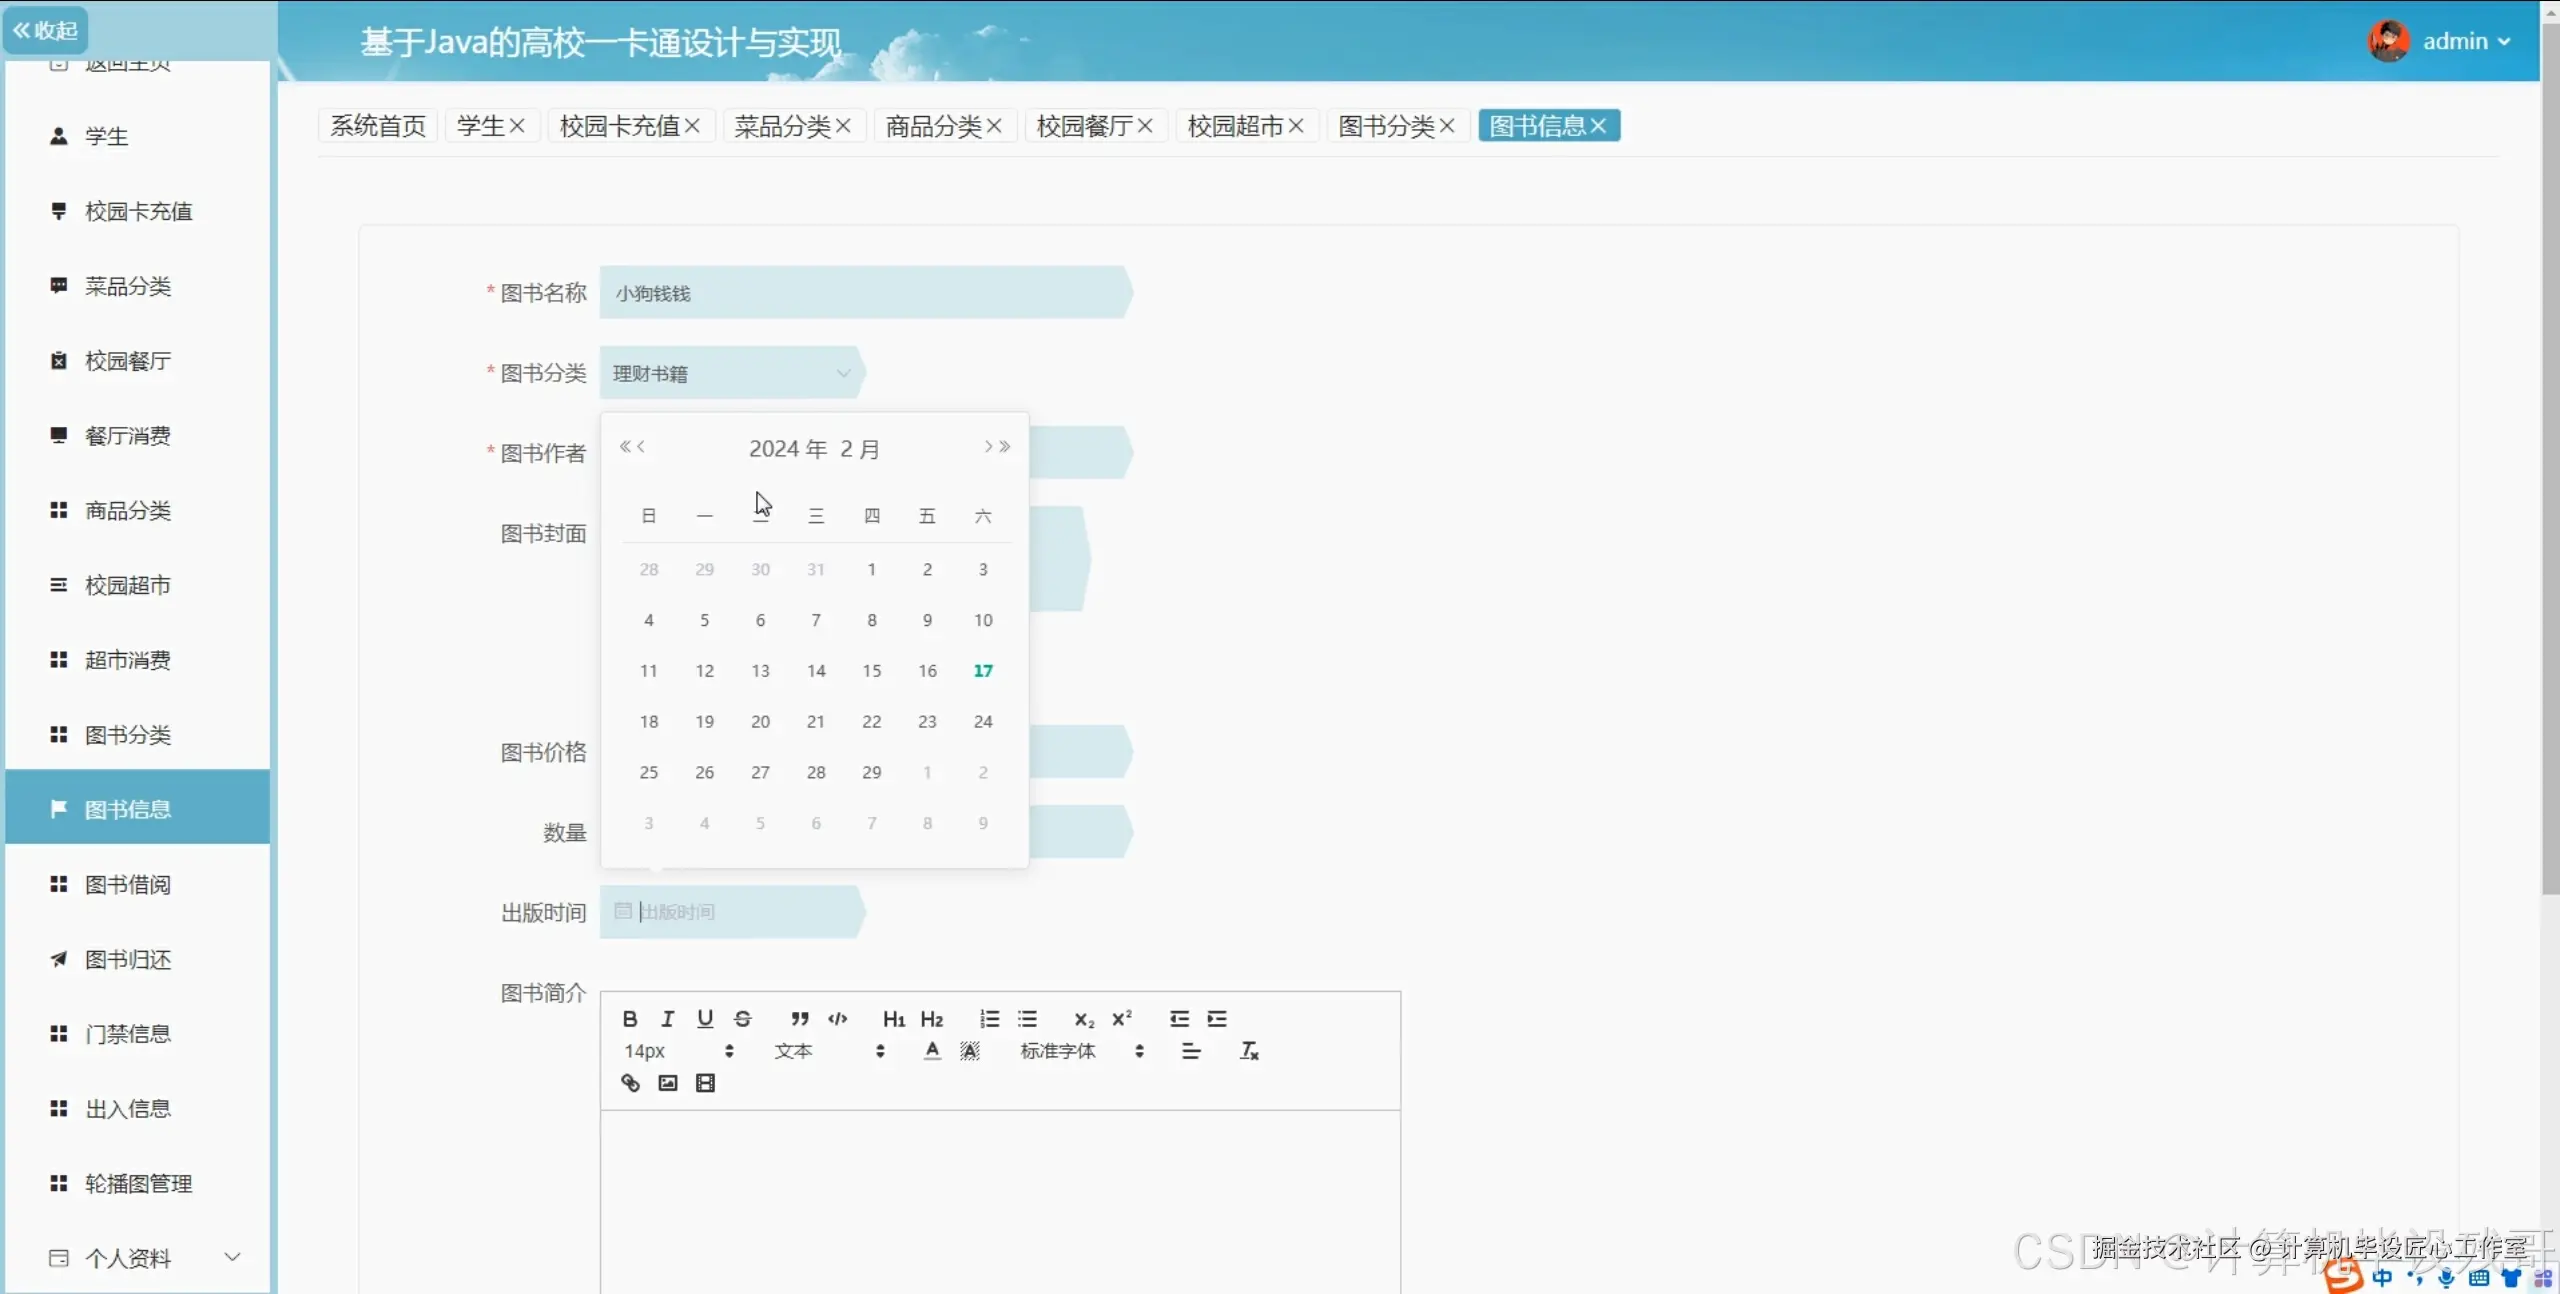This screenshot has height=1294, width=2560.
Task: Switch to the 校园餐厅 tab
Action: (x=1084, y=125)
